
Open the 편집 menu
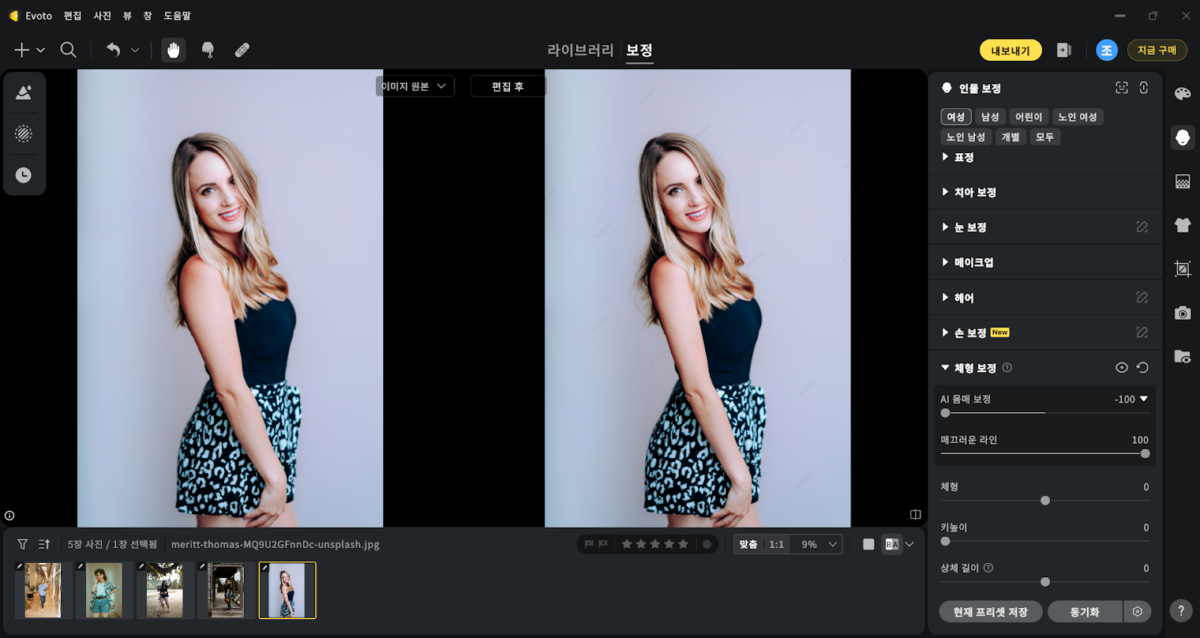(73, 16)
